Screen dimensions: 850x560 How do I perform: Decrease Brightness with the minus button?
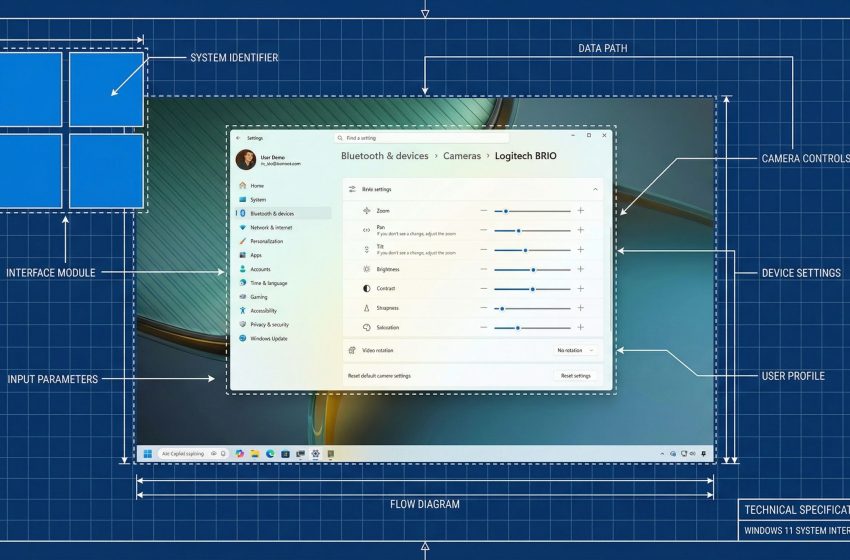click(x=484, y=269)
